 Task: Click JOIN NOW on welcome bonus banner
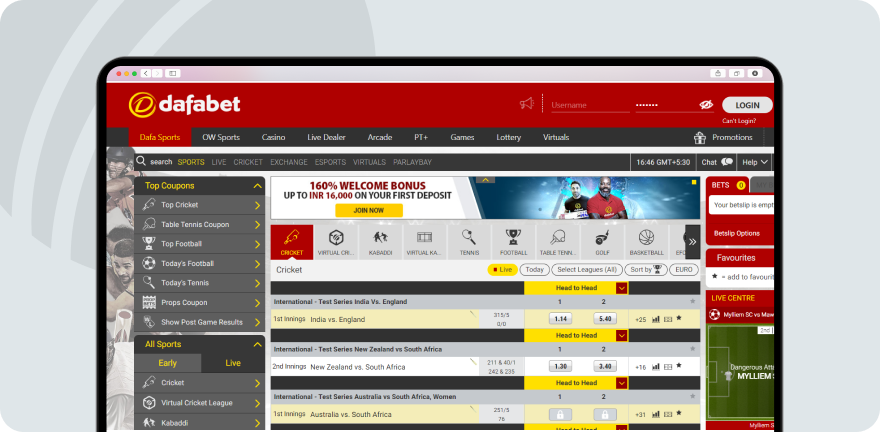coord(369,210)
